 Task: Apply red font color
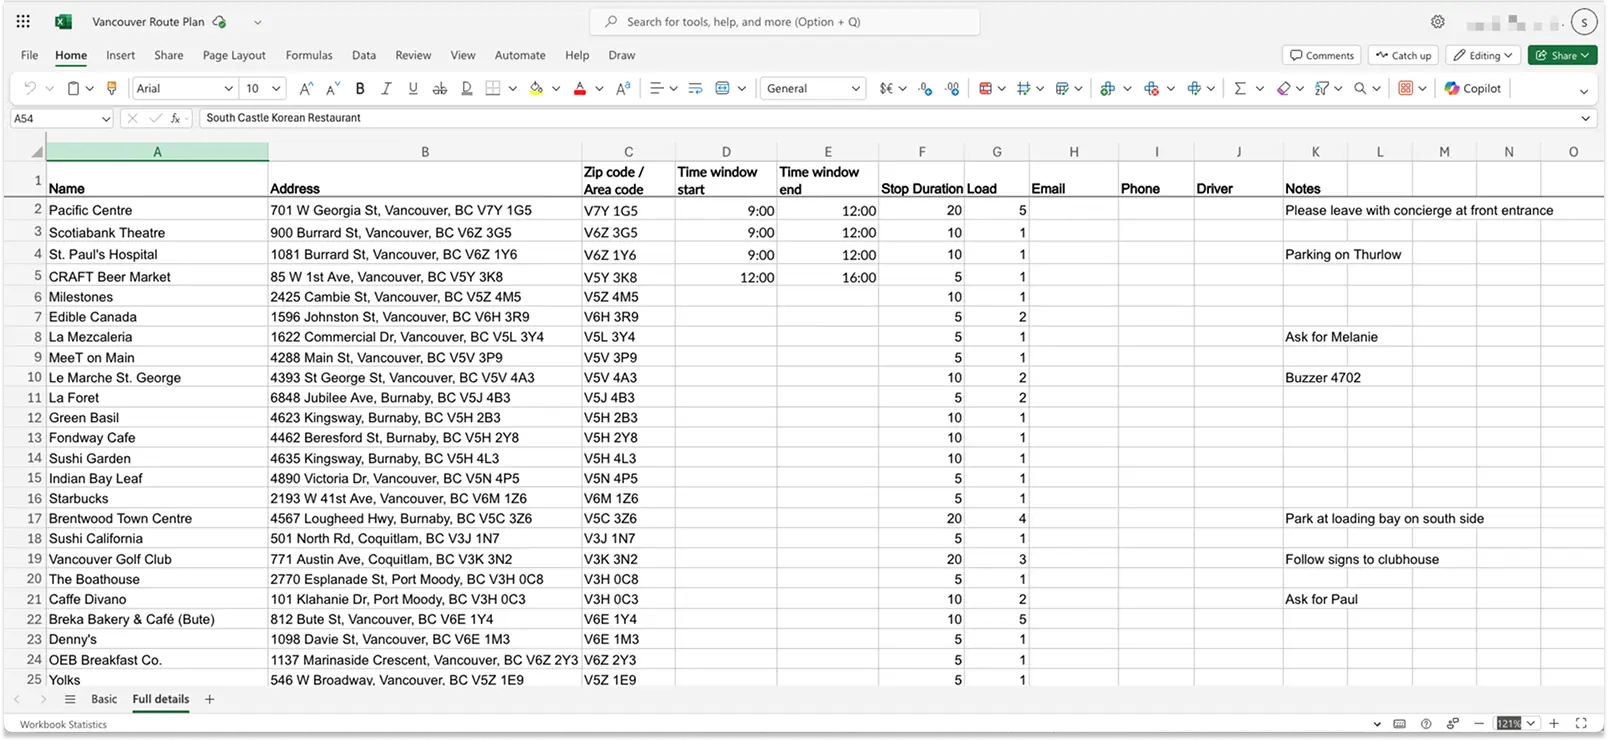[580, 88]
